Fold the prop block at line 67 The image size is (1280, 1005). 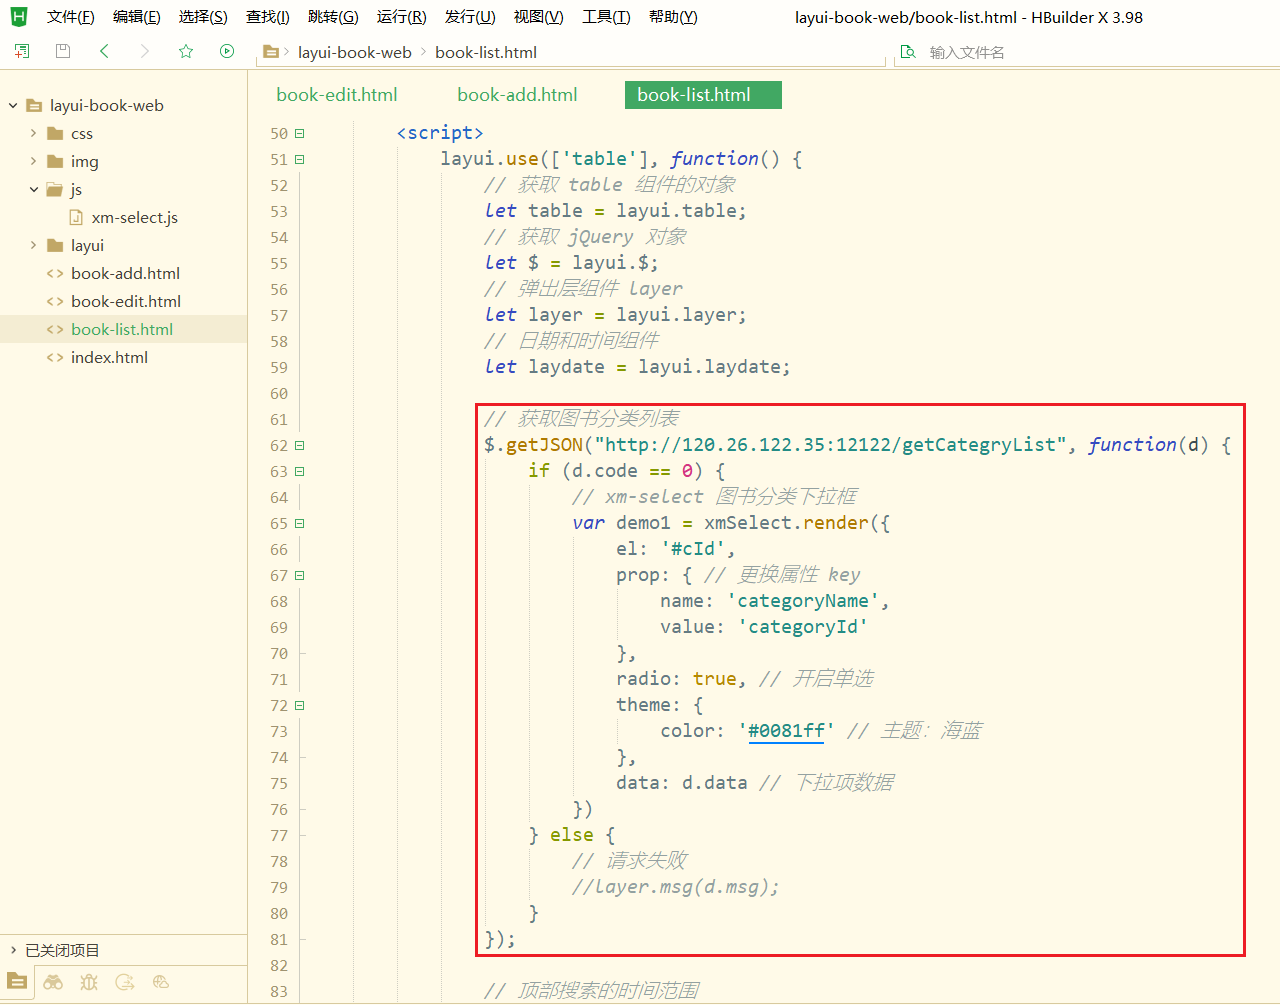coord(299,575)
